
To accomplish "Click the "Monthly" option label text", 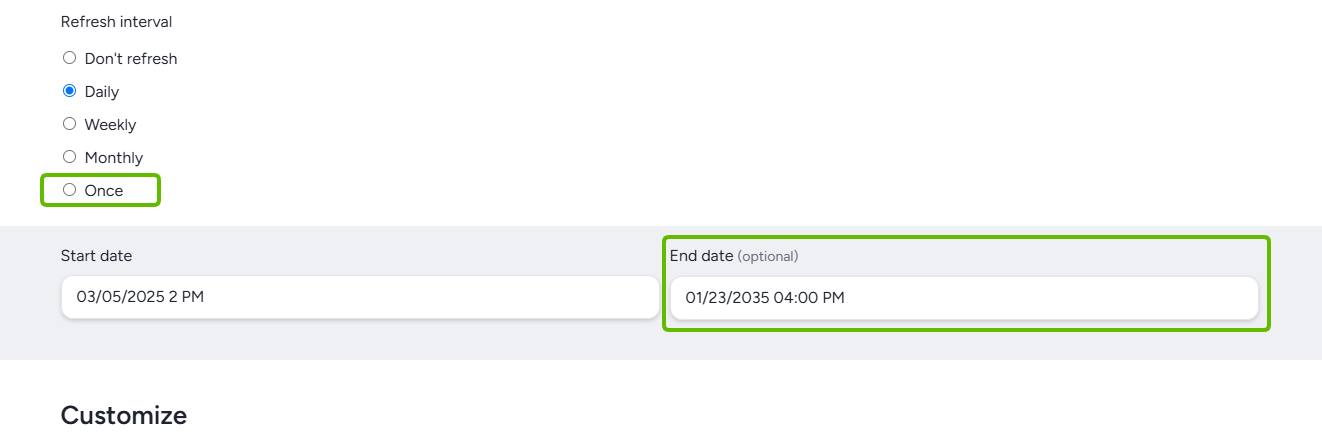I will click(x=114, y=158).
